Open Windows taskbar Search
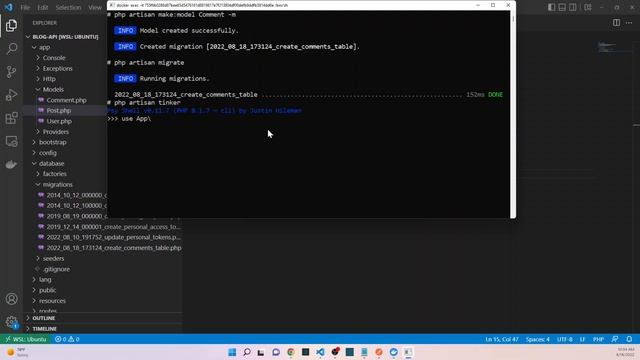Screen dimensions: 640x360 247,352
